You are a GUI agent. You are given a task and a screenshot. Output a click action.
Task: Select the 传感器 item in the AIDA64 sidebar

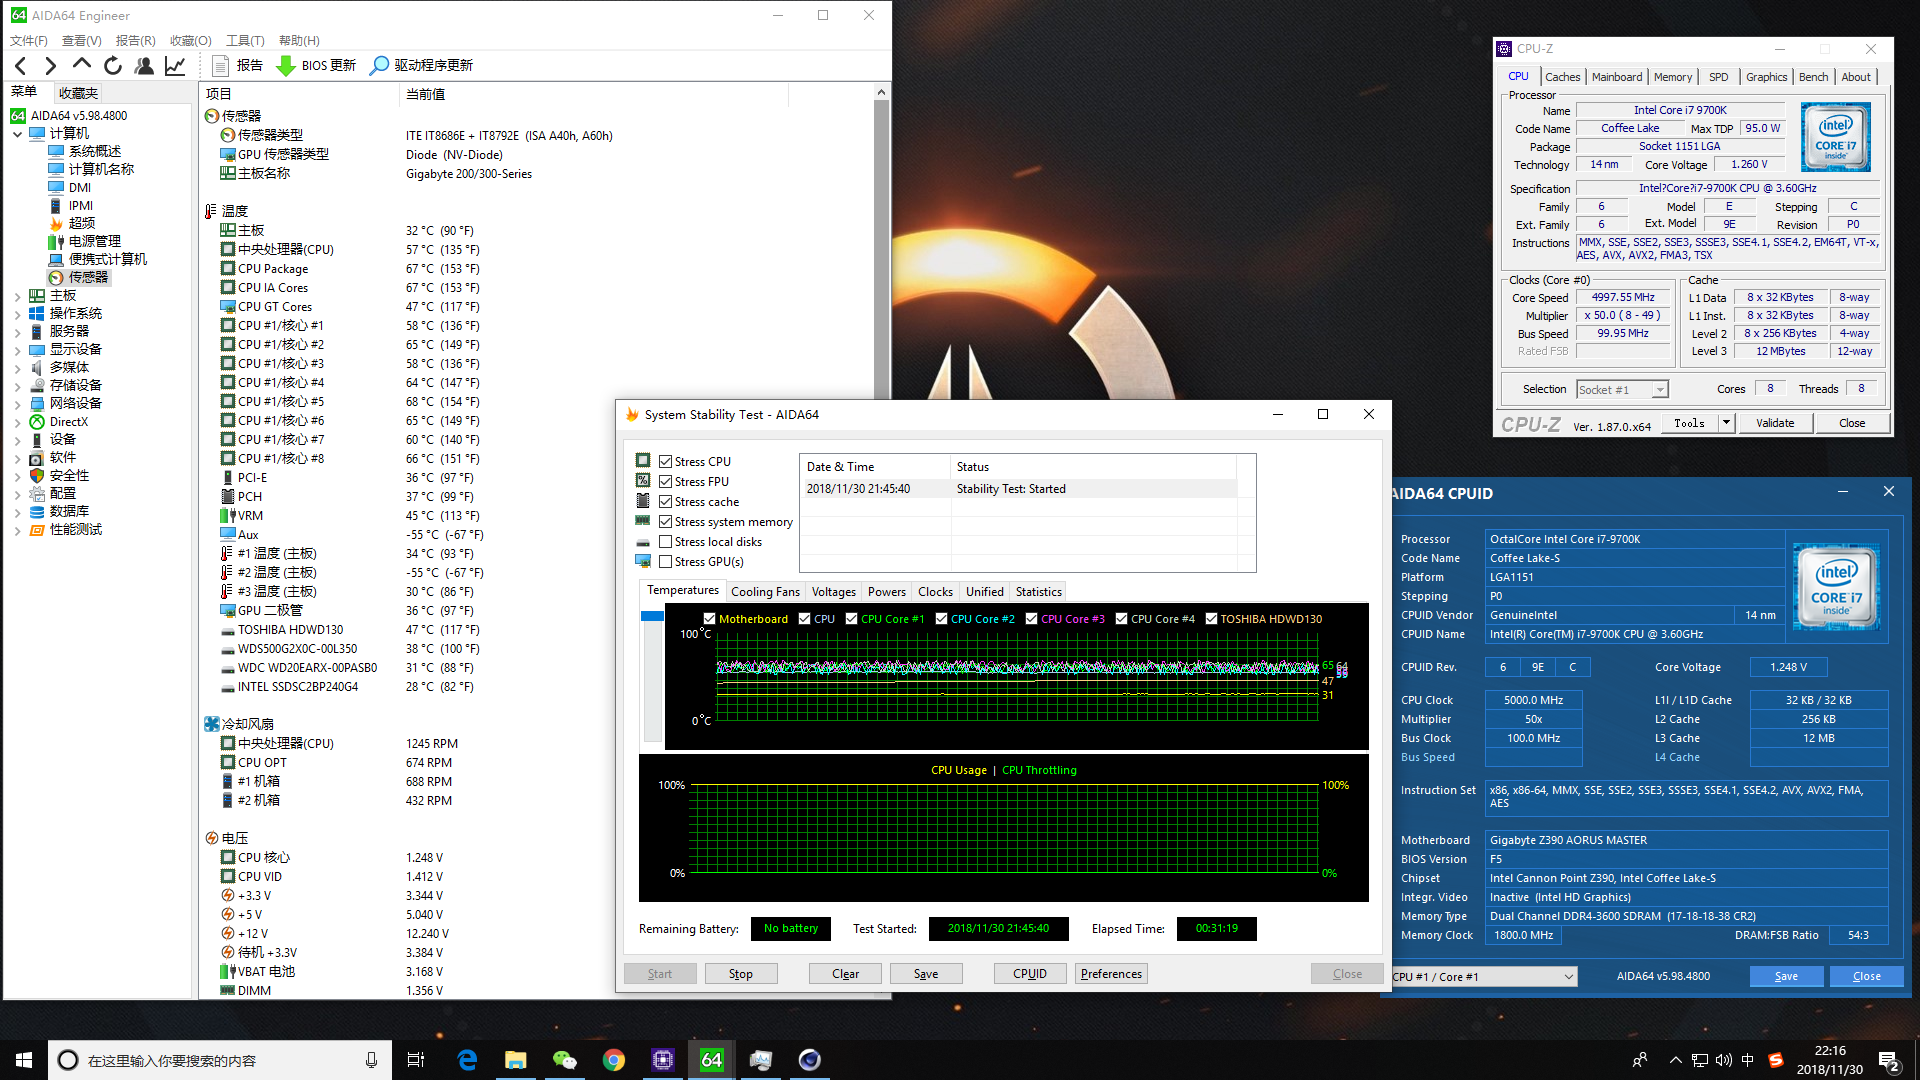88,277
